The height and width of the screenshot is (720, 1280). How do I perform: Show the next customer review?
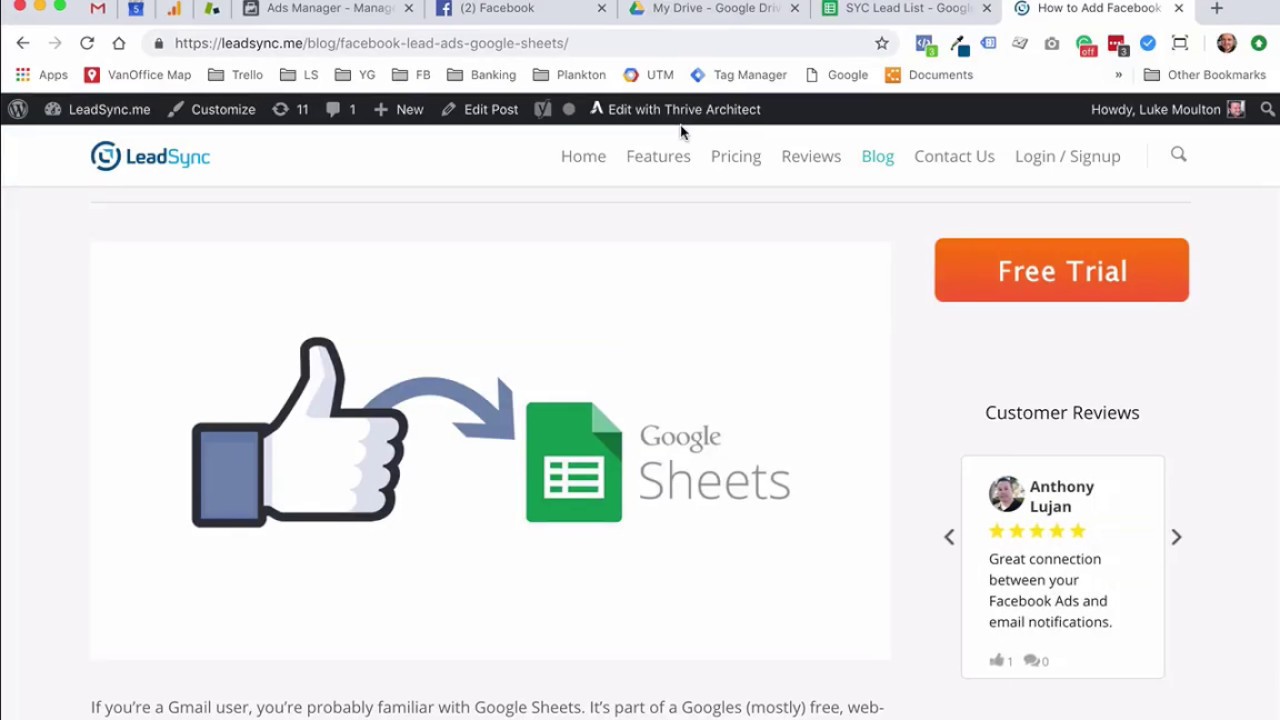(1176, 537)
